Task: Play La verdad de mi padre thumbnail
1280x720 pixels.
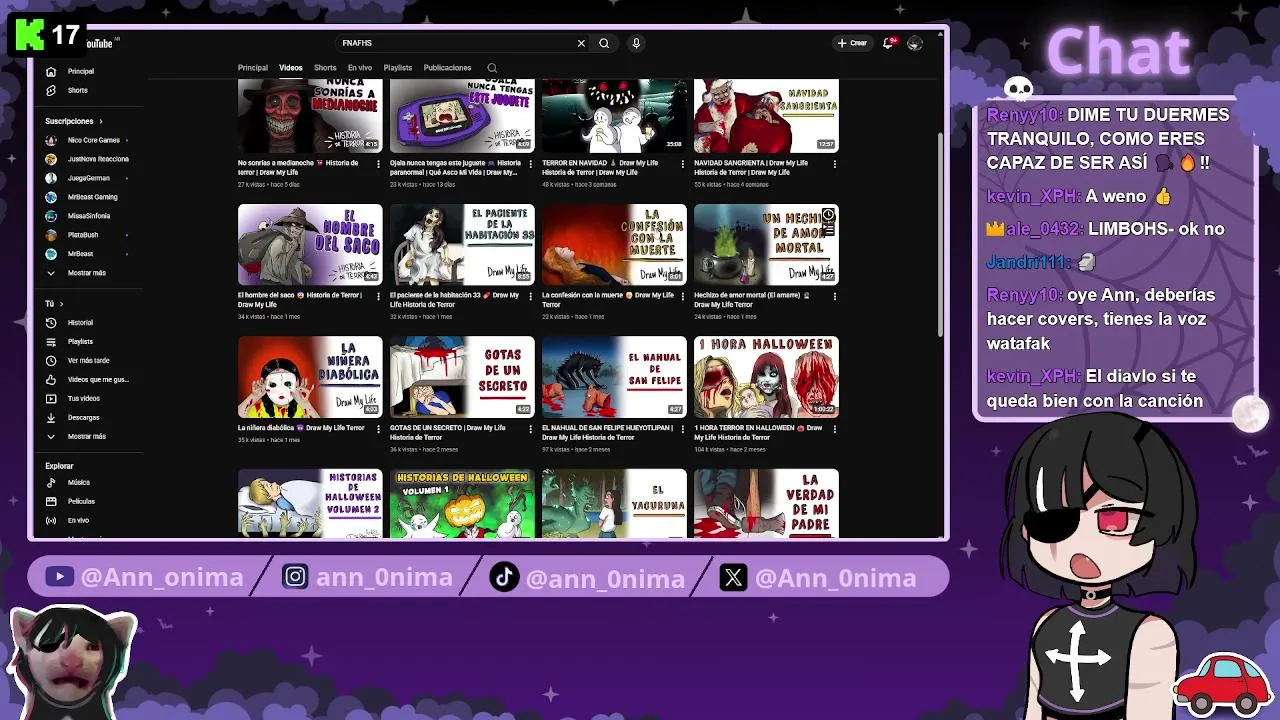Action: tap(766, 503)
